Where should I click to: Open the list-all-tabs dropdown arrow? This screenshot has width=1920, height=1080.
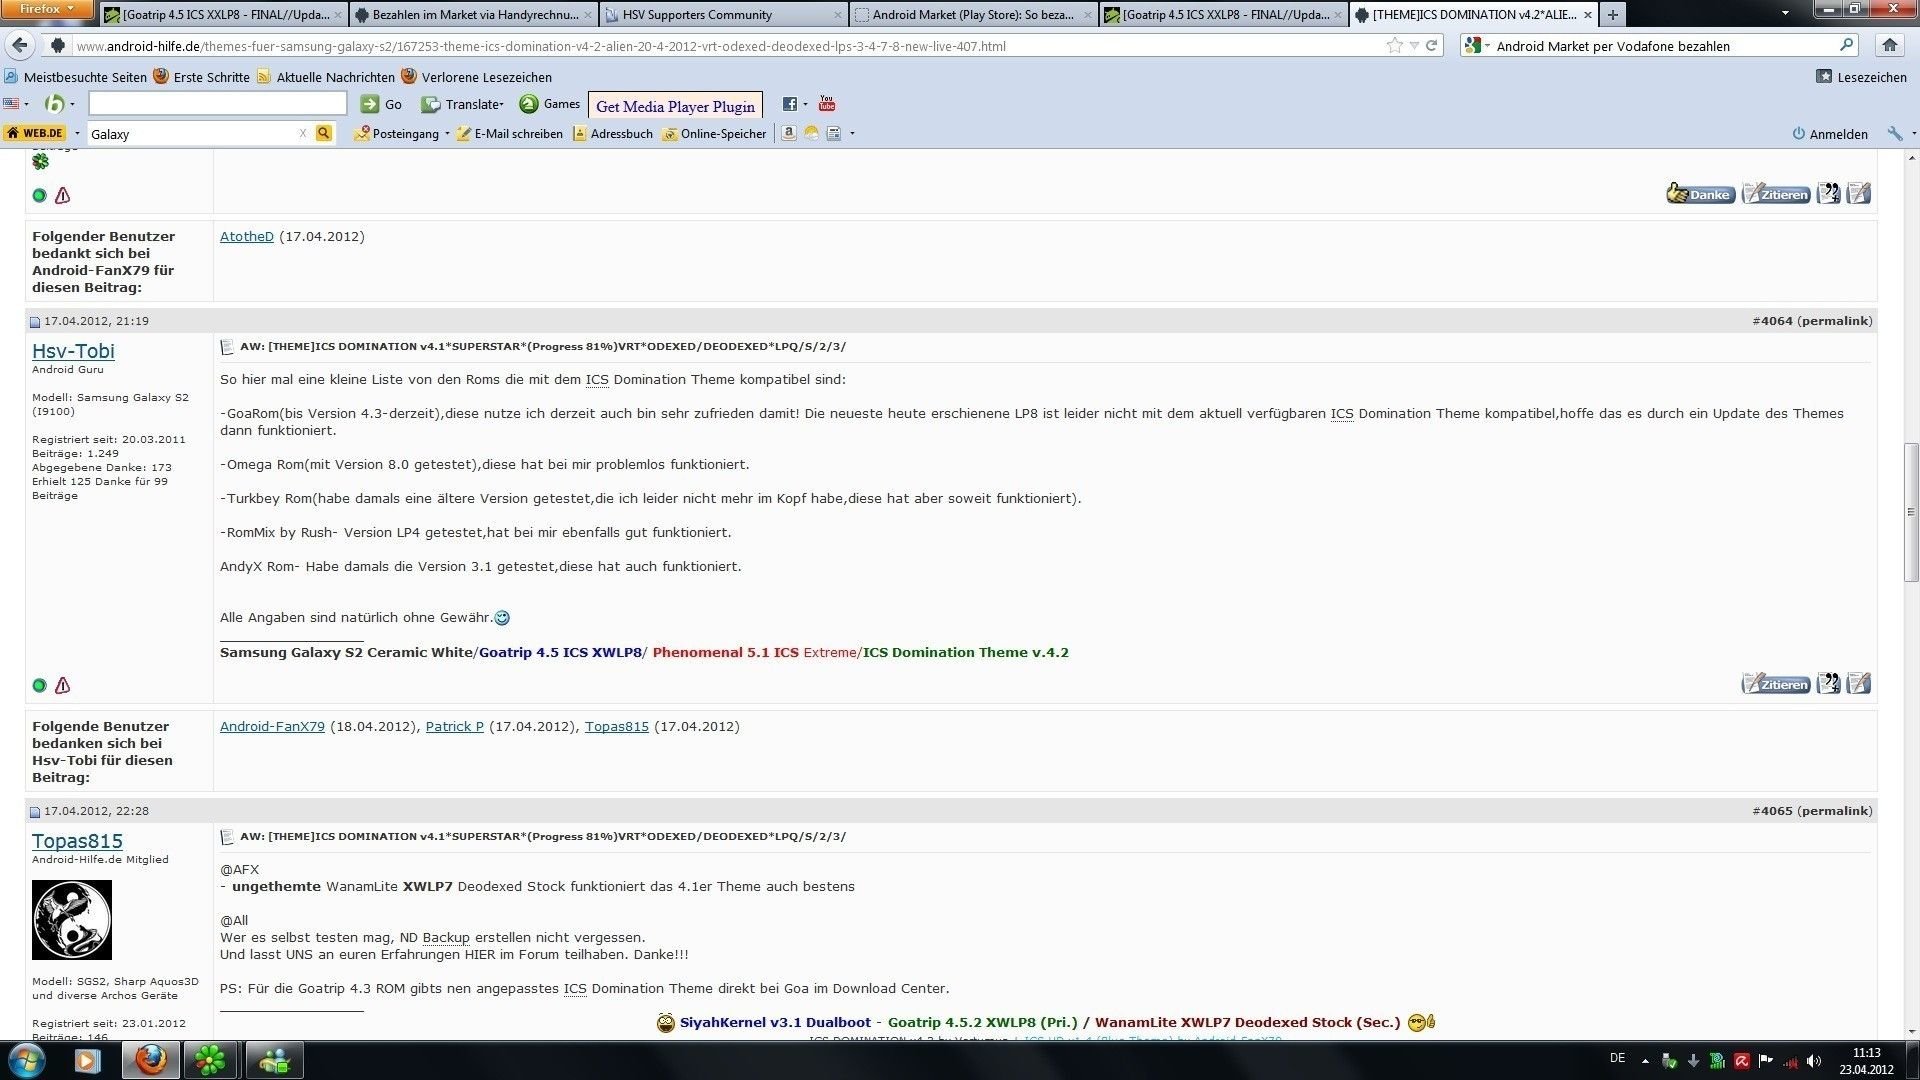1785,14
